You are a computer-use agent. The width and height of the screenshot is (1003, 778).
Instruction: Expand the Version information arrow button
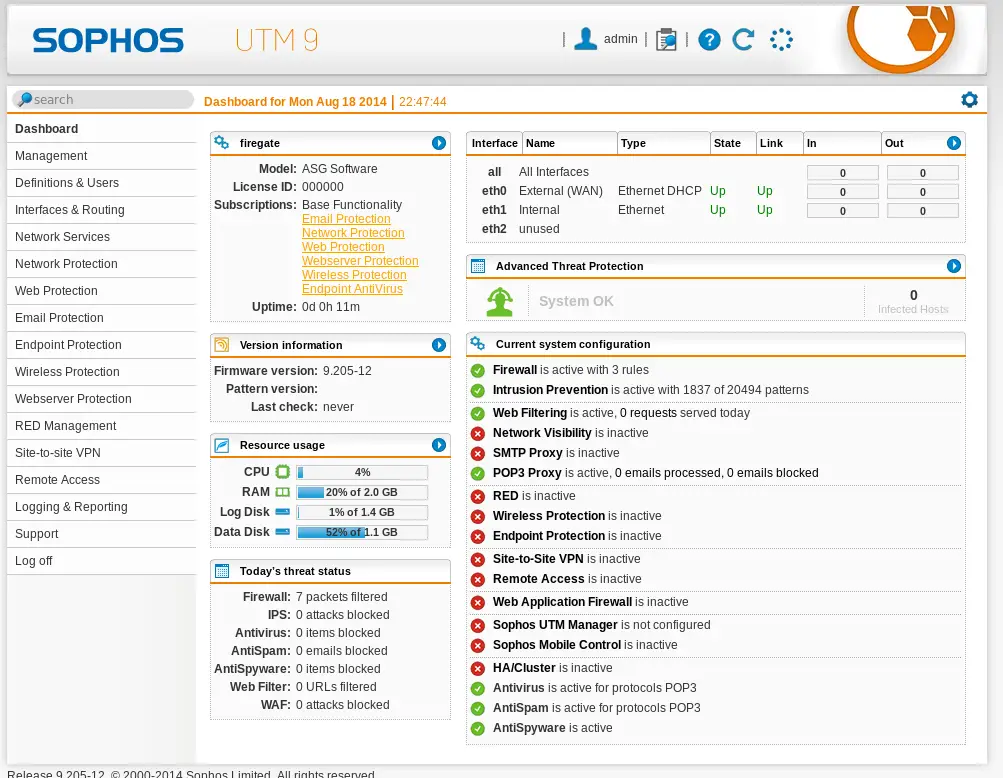click(439, 345)
